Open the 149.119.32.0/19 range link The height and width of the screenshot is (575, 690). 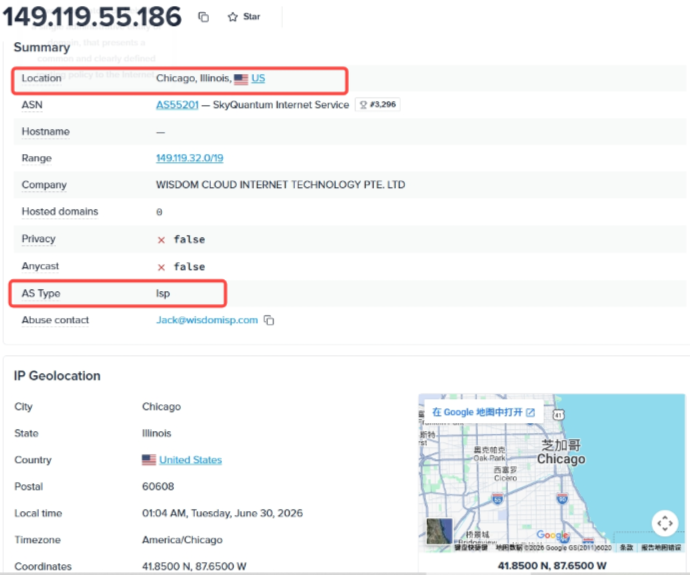pyautogui.click(x=190, y=158)
